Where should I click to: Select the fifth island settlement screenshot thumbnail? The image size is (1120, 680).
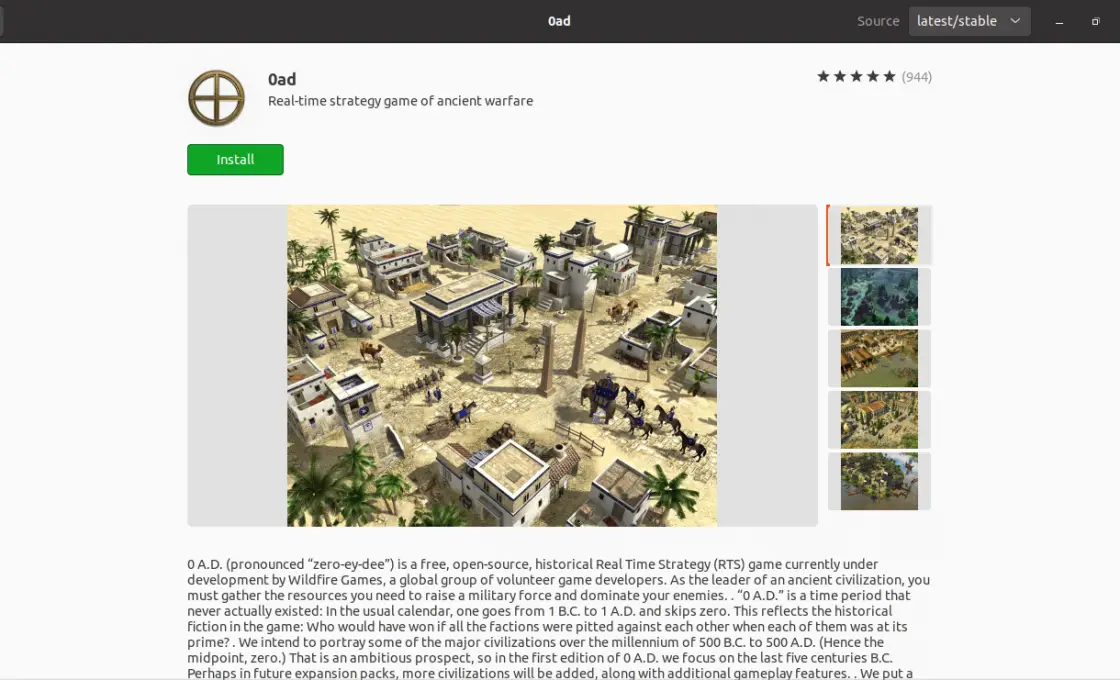pos(879,481)
